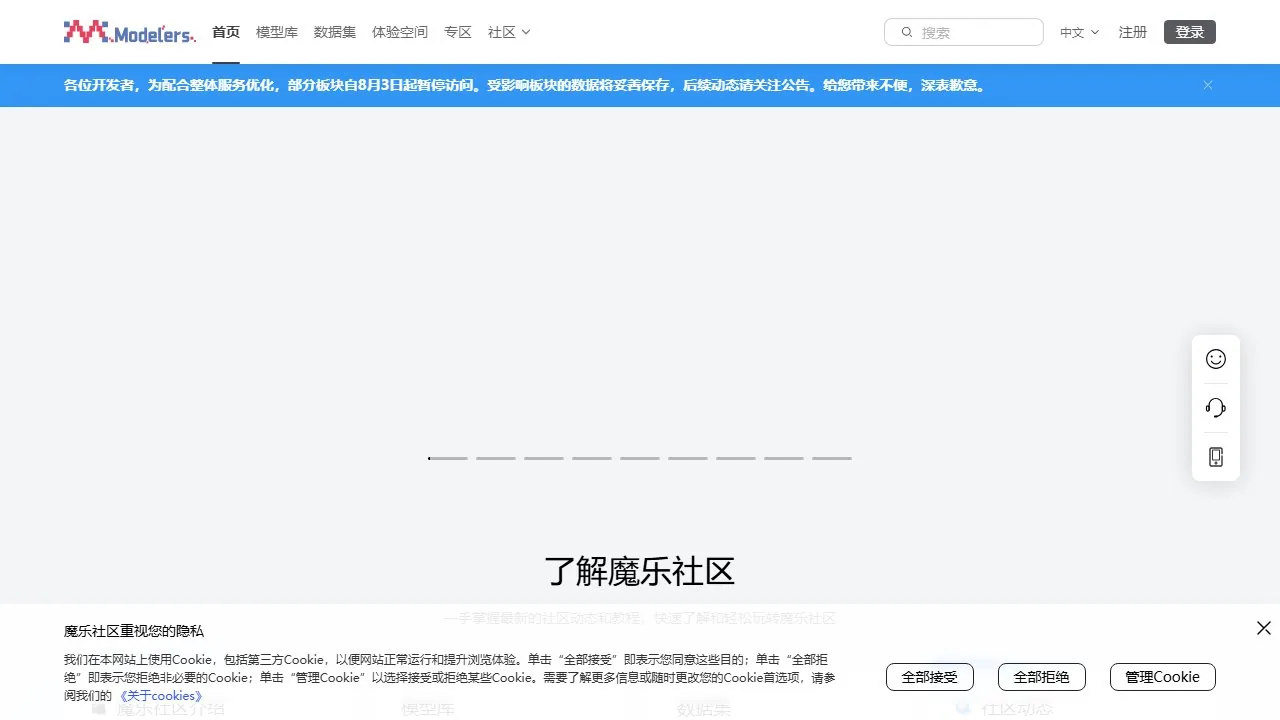Click the search magnifier icon
This screenshot has height=720, width=1280.
click(907, 32)
